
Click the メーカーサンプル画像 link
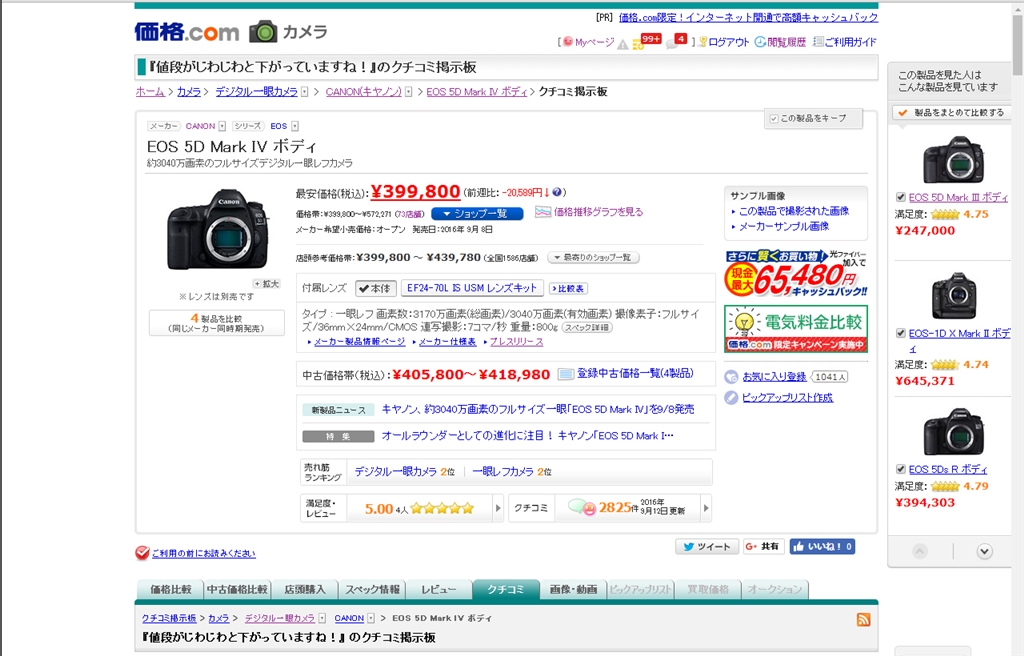784,227
